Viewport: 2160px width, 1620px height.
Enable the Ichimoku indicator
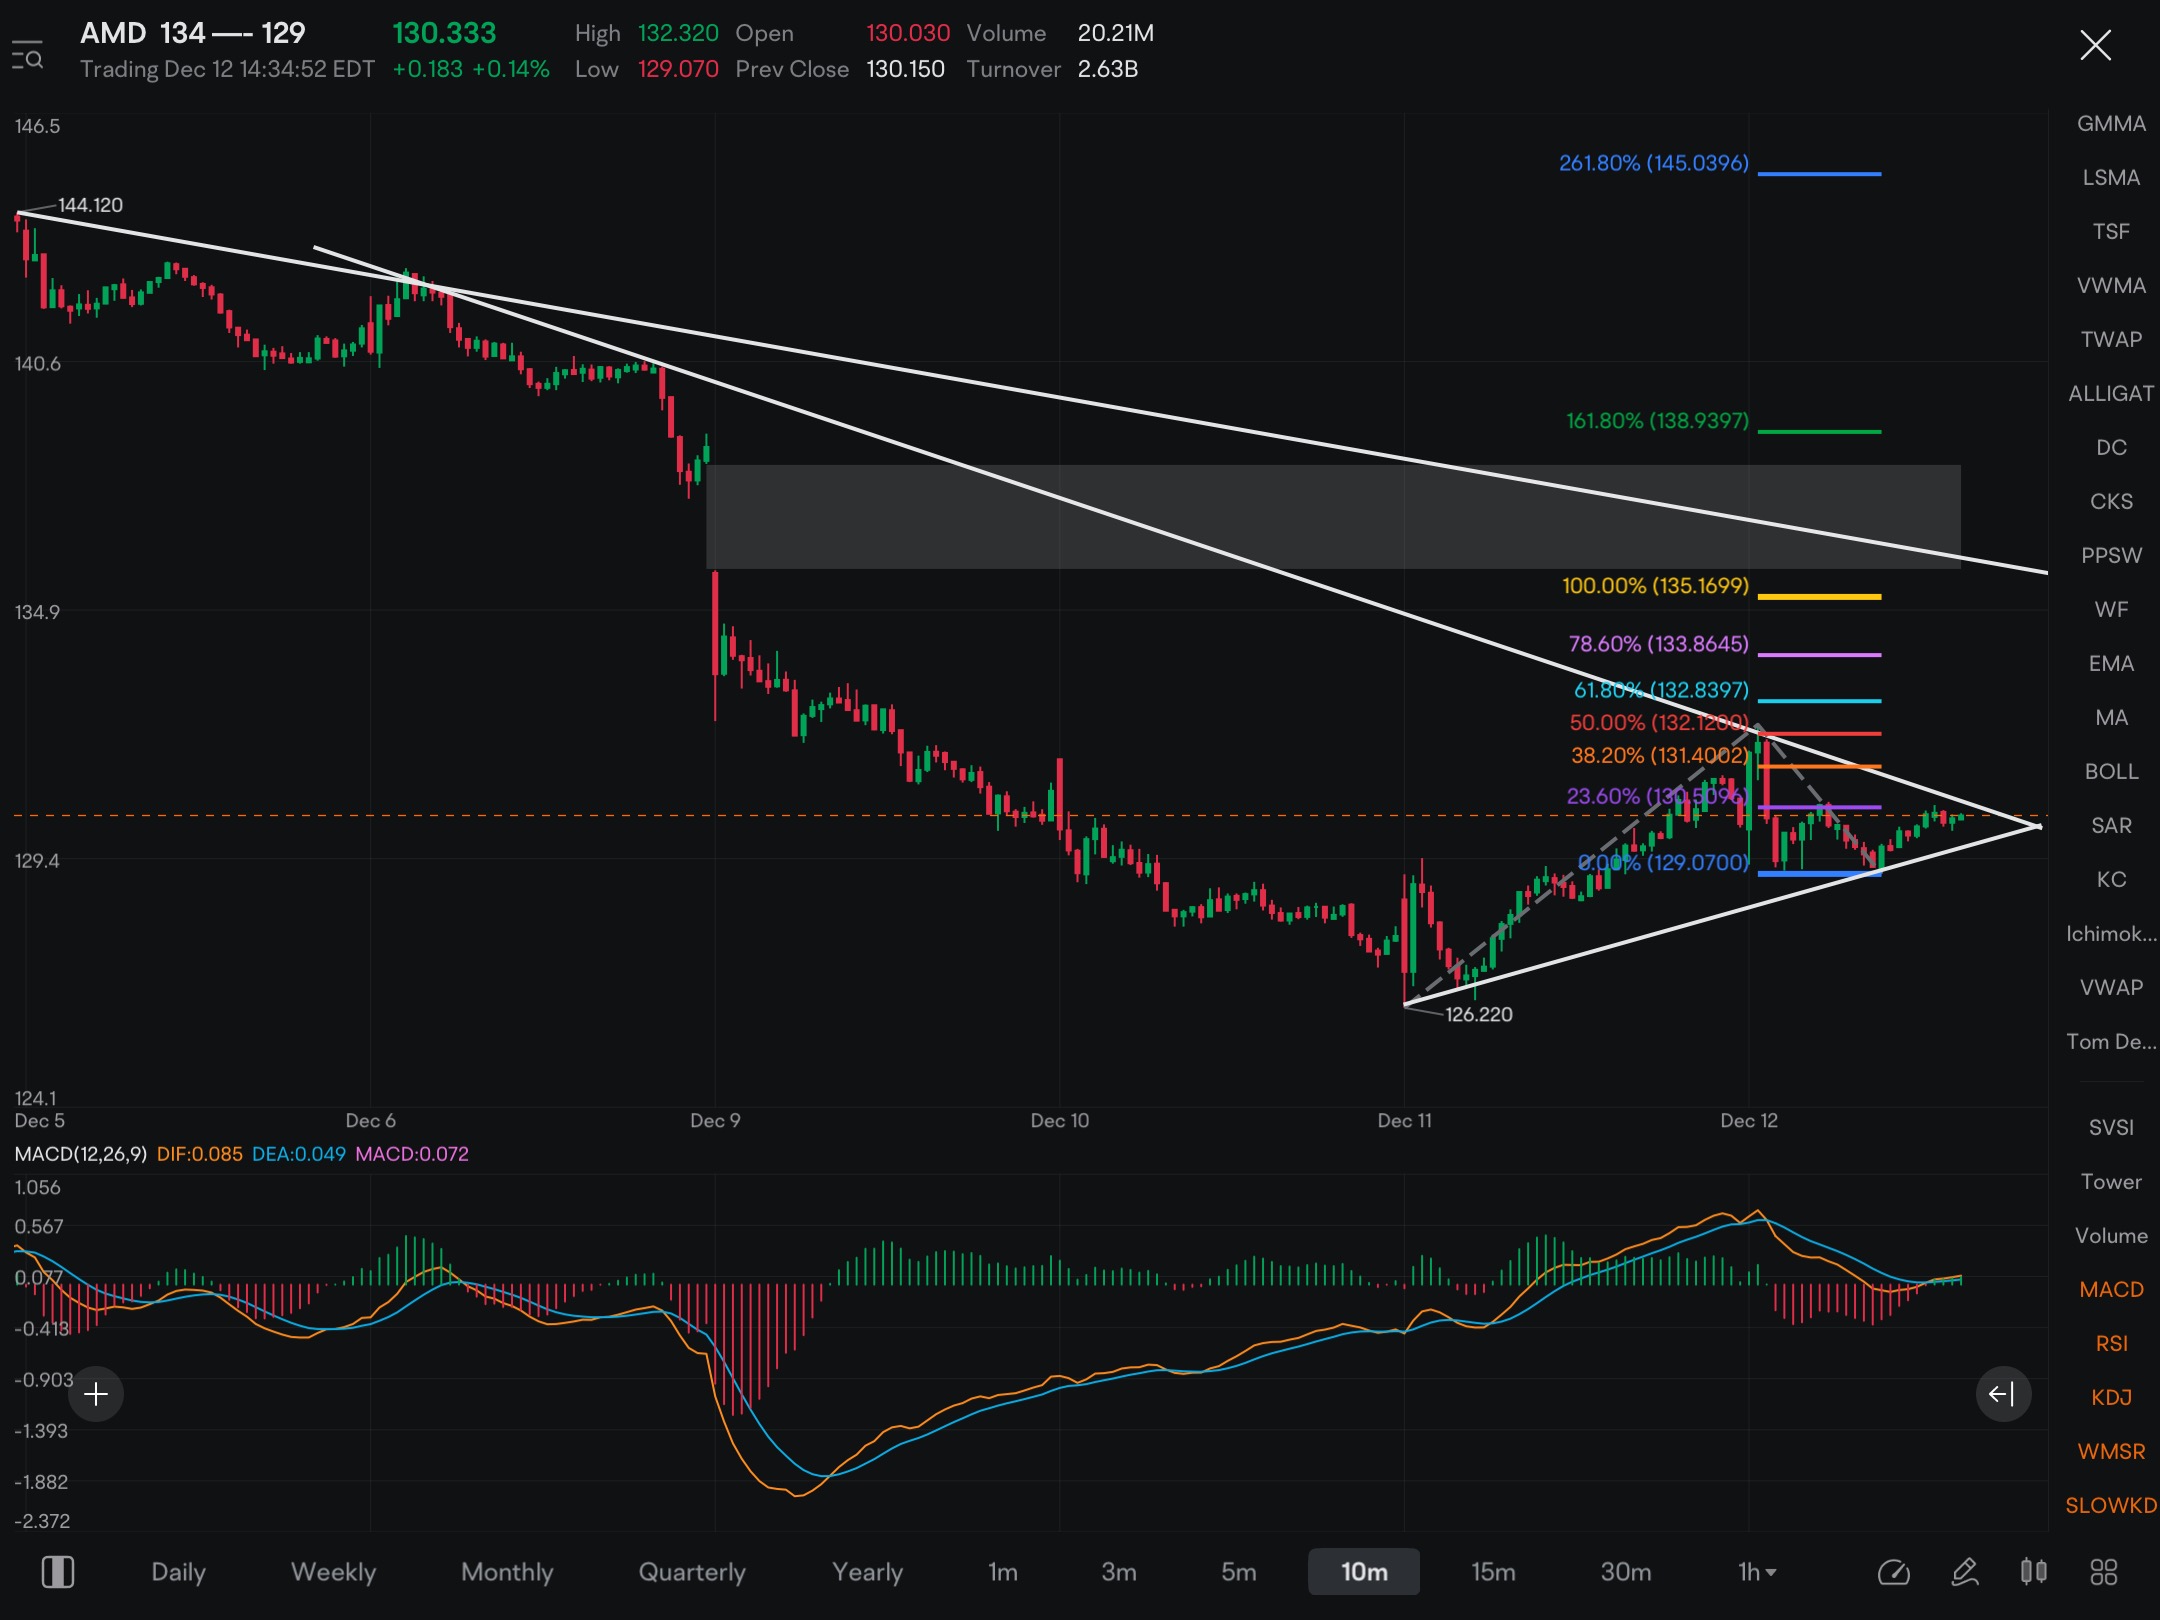point(2111,934)
